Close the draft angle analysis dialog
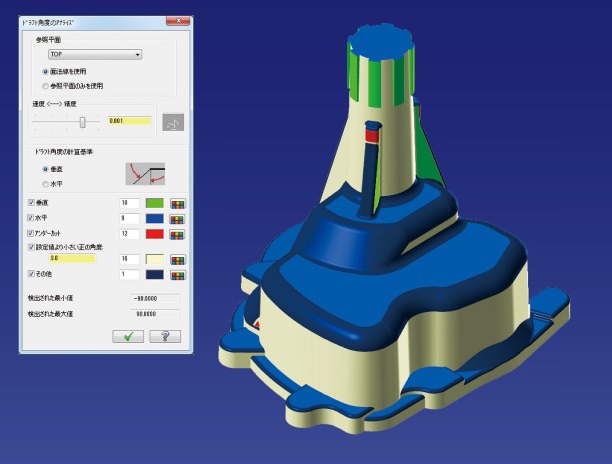The width and height of the screenshot is (612, 464). pyautogui.click(x=174, y=20)
